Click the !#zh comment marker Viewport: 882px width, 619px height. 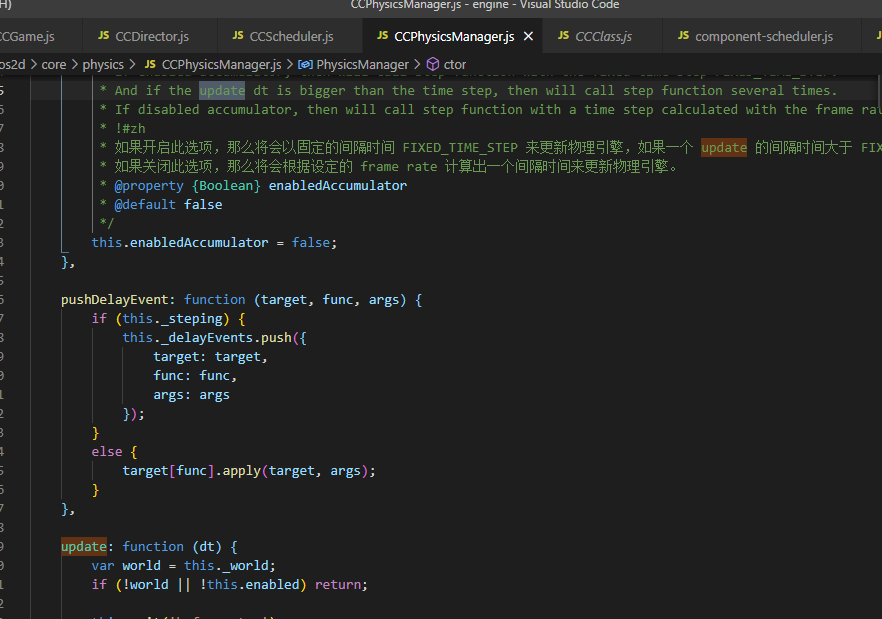pyautogui.click(x=130, y=129)
